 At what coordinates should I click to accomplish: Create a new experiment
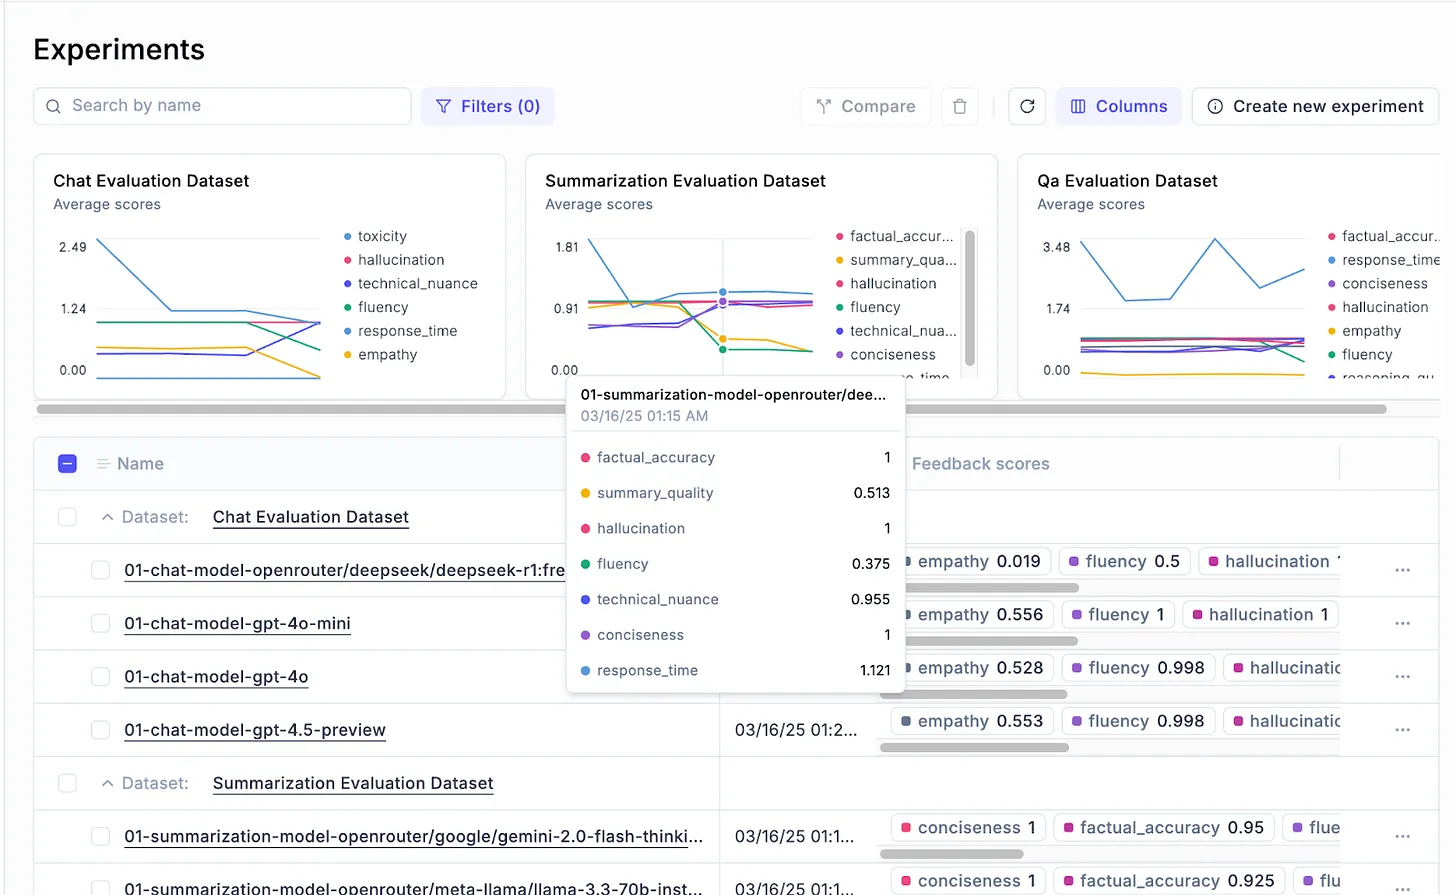(1315, 106)
